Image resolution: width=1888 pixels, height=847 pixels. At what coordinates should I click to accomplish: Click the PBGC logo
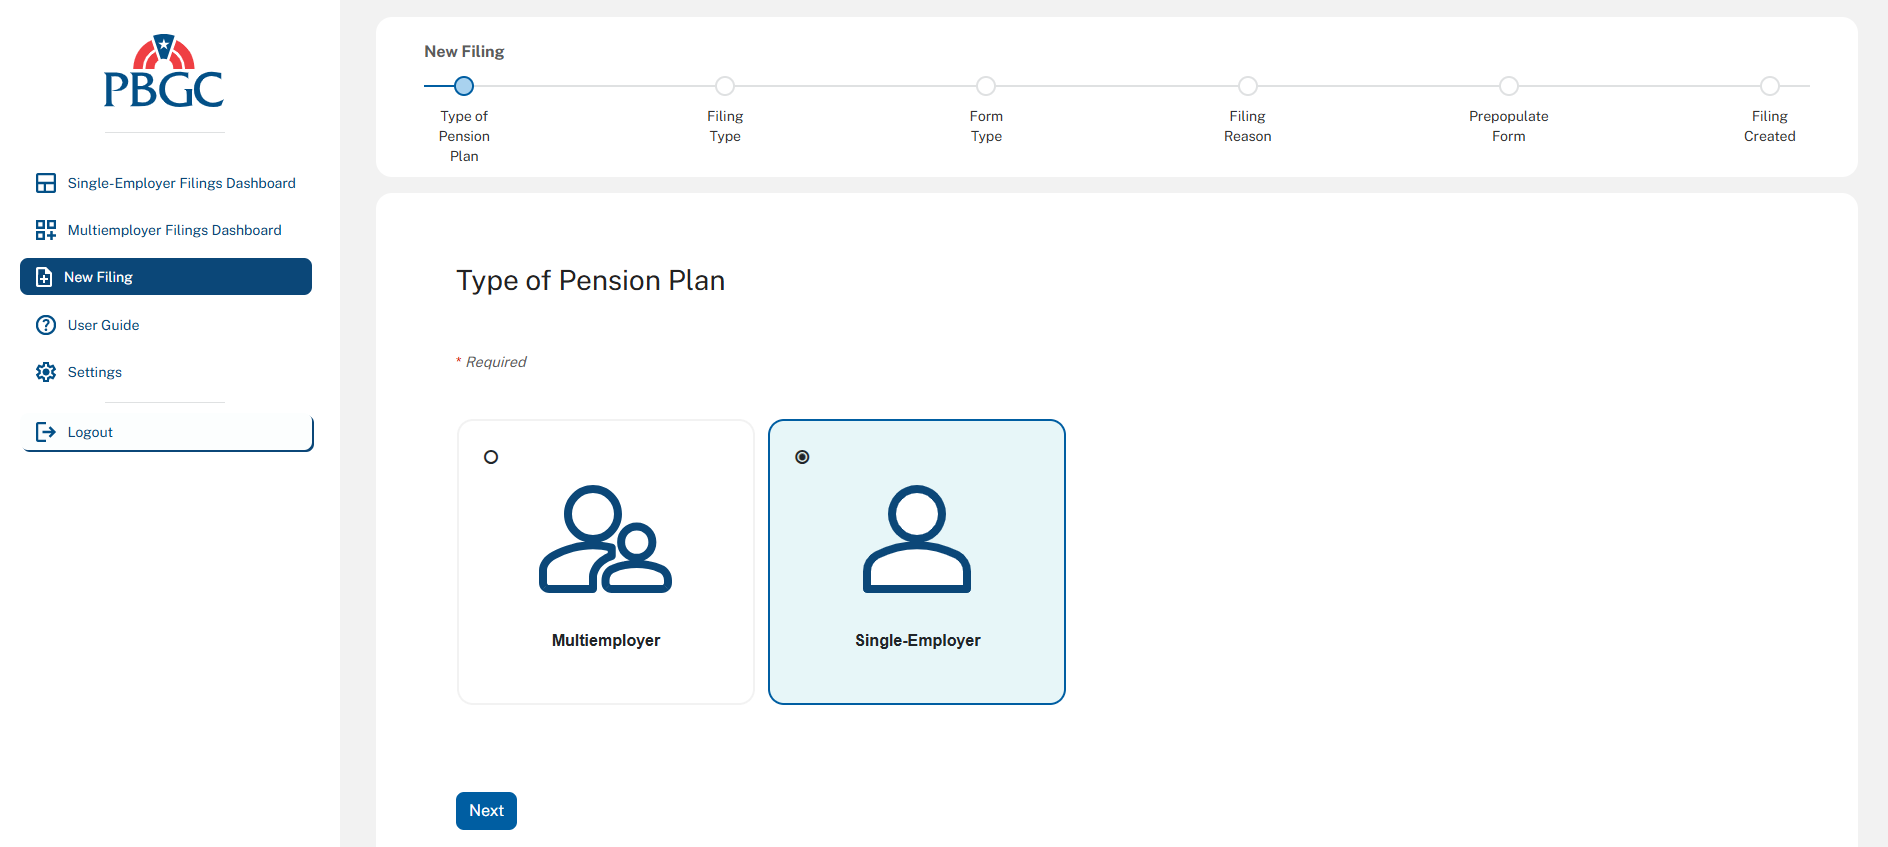(164, 72)
